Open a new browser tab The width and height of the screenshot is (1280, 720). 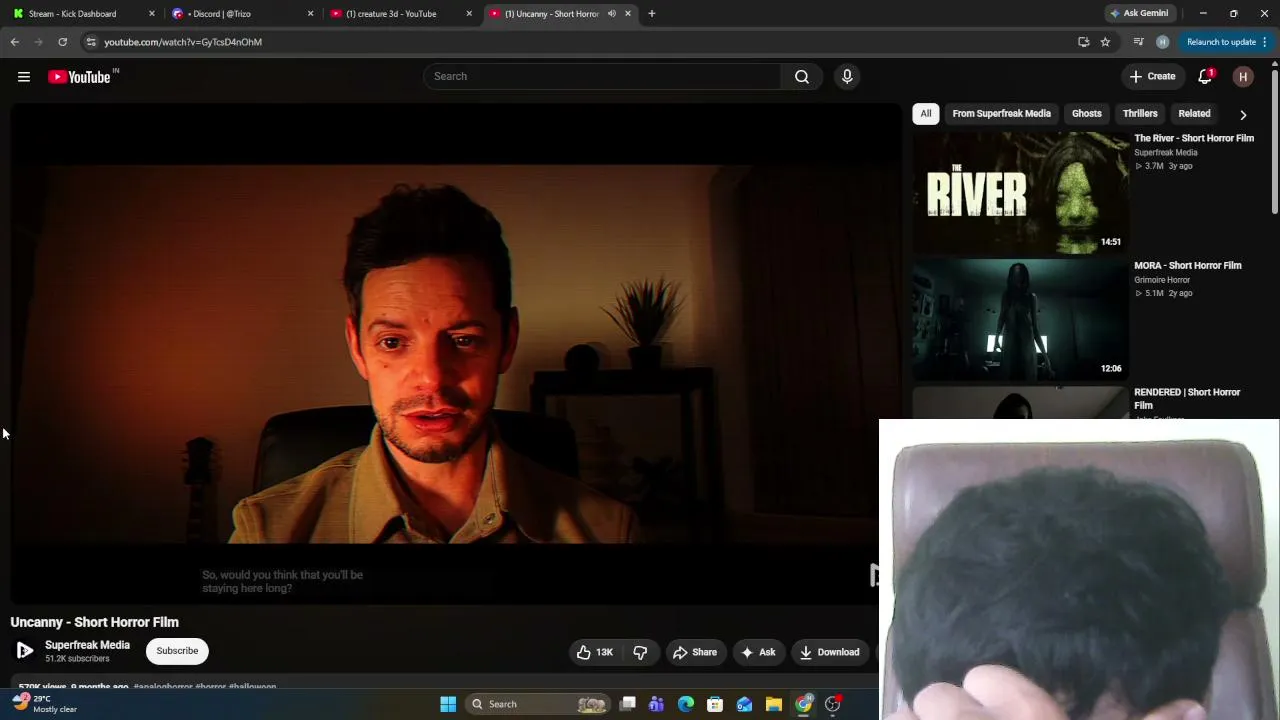click(652, 14)
